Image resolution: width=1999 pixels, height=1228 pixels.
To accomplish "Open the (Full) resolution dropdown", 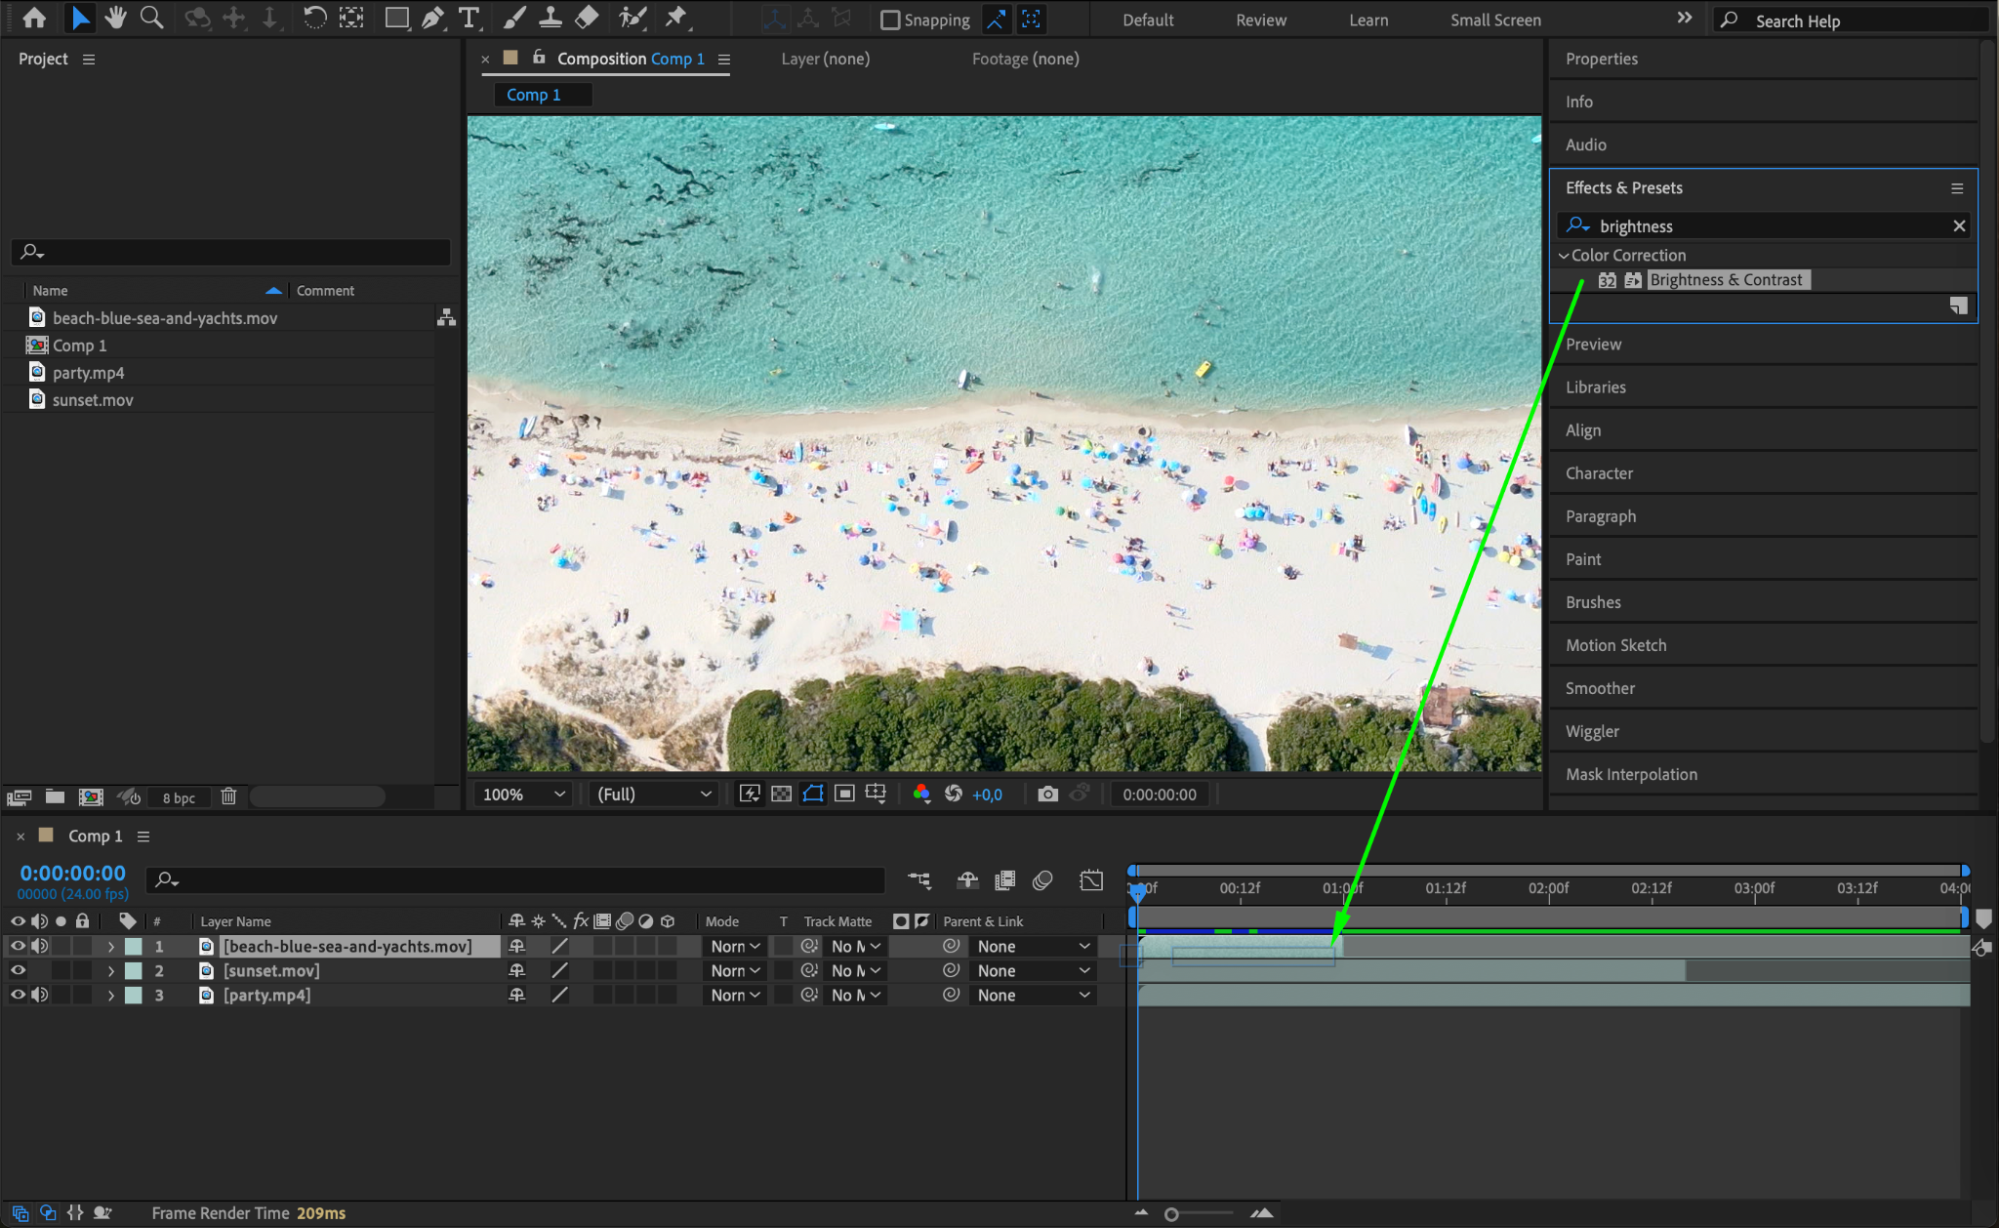I will [x=654, y=794].
